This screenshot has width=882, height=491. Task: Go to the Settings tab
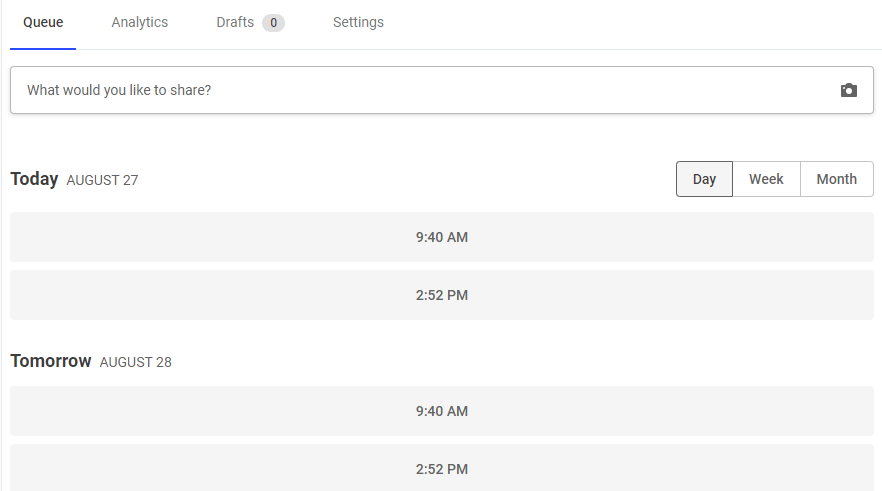click(x=358, y=22)
